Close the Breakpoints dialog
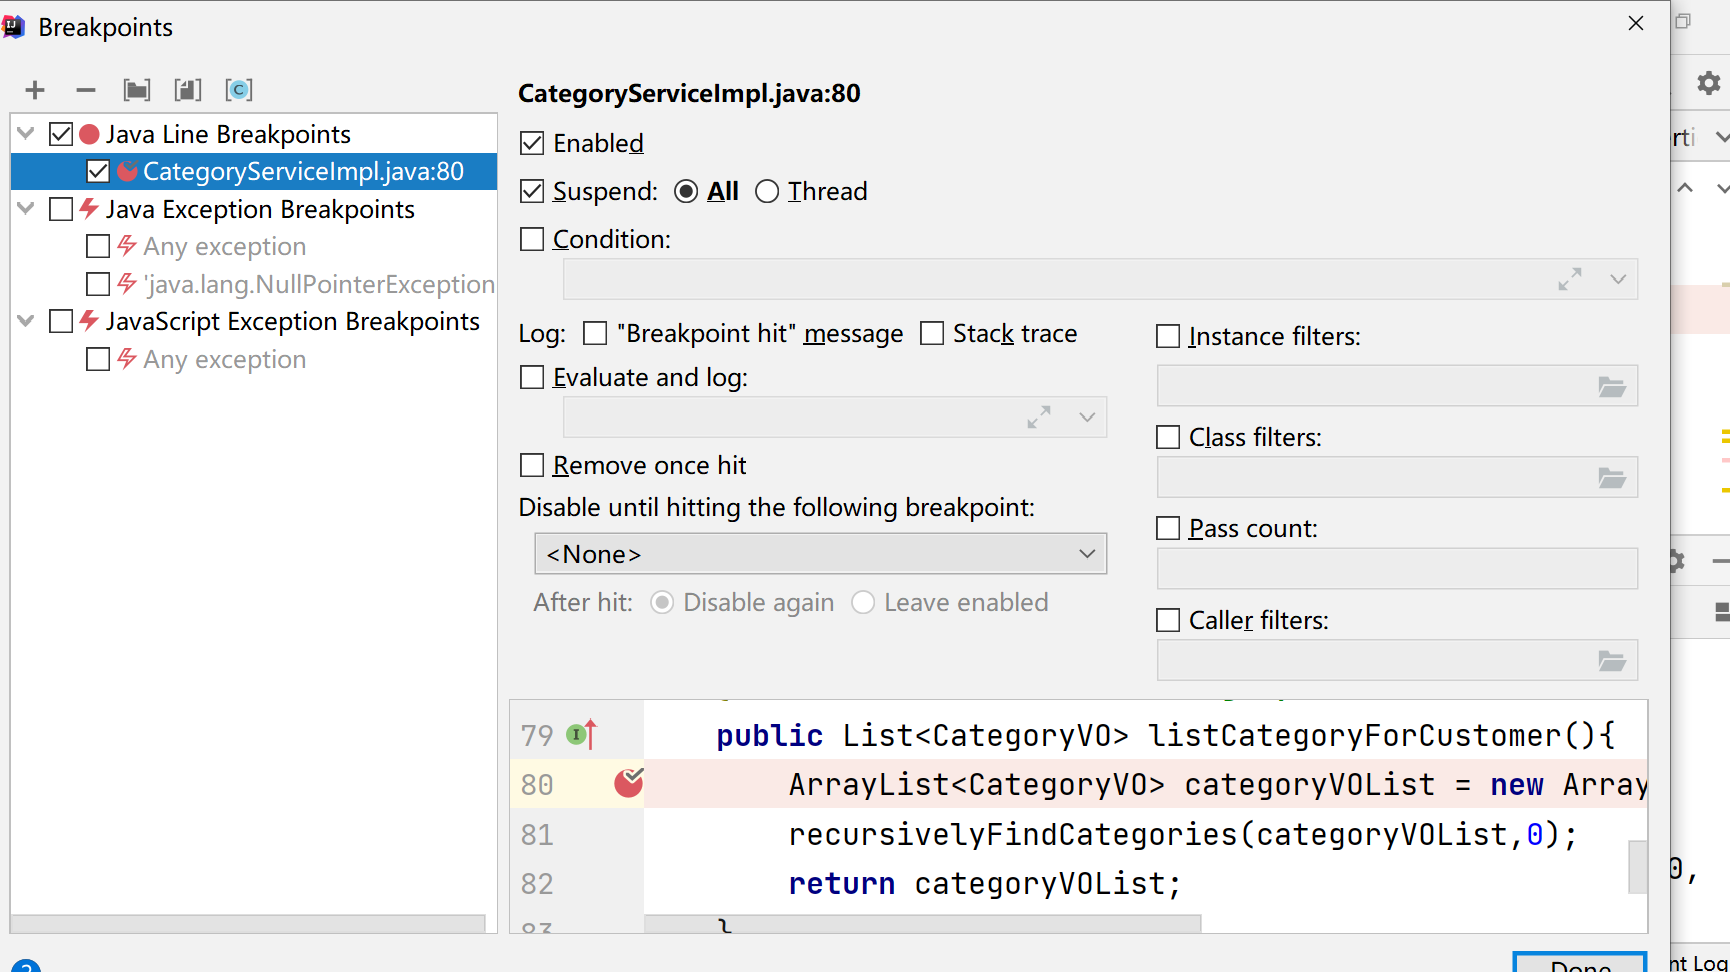This screenshot has height=972, width=1730. tap(1636, 23)
